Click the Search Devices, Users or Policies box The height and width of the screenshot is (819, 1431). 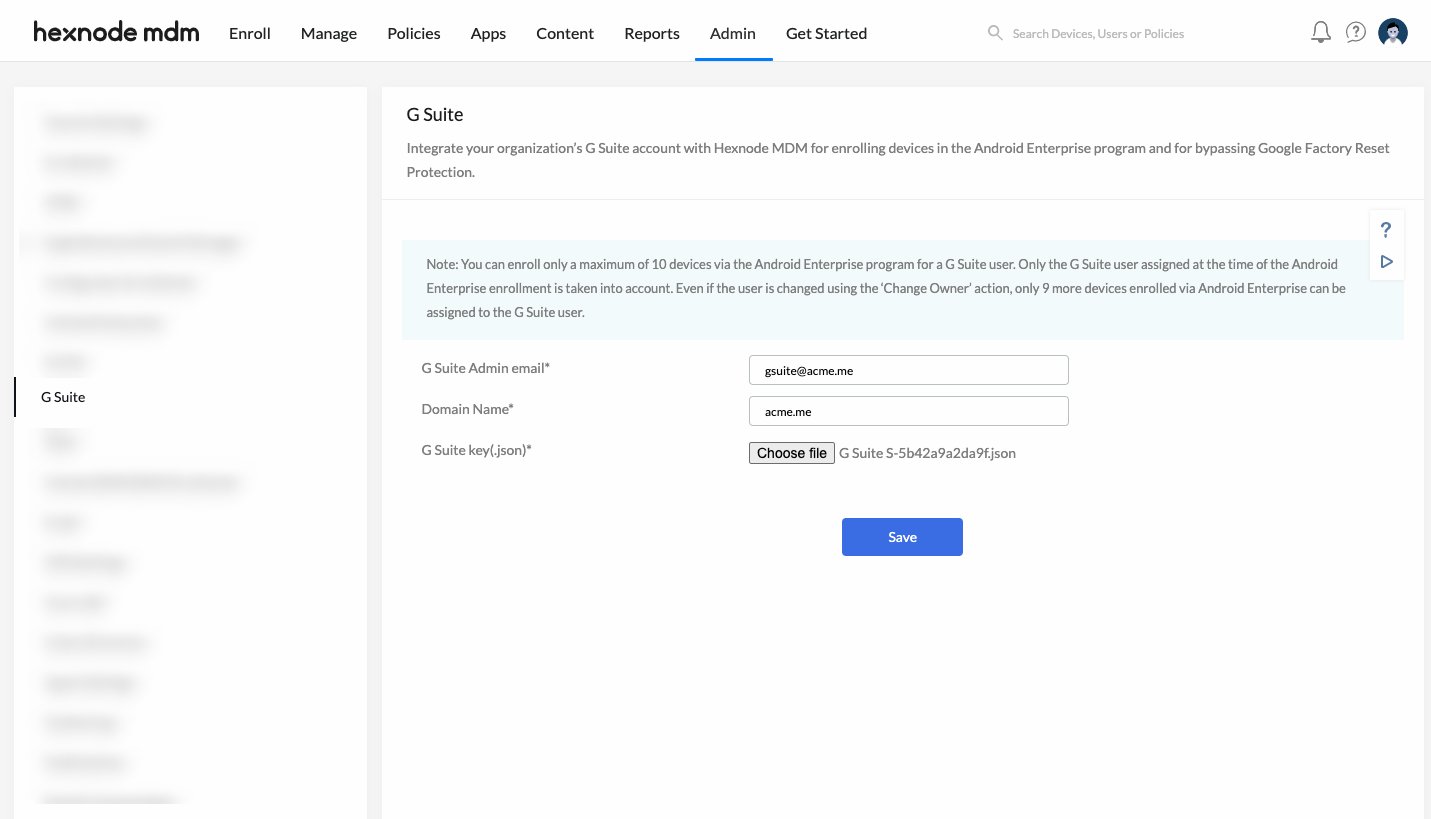1098,33
